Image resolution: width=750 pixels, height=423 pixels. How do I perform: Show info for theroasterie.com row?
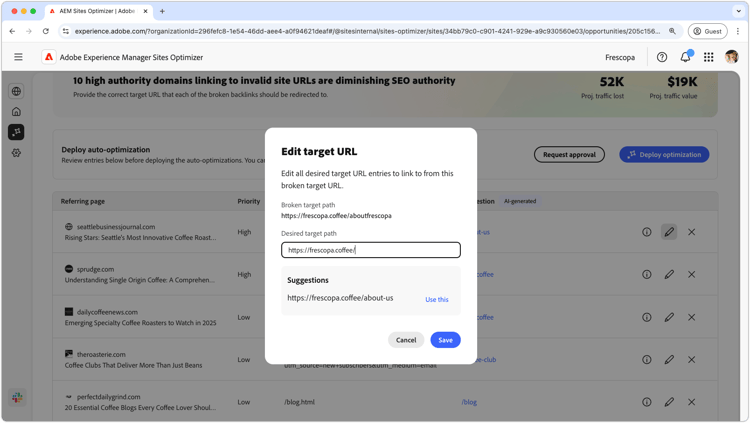click(647, 359)
